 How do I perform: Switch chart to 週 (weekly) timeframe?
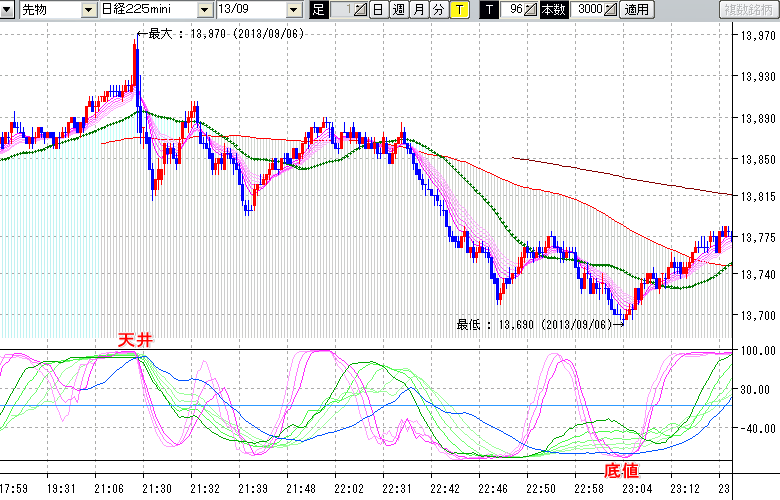click(x=398, y=10)
